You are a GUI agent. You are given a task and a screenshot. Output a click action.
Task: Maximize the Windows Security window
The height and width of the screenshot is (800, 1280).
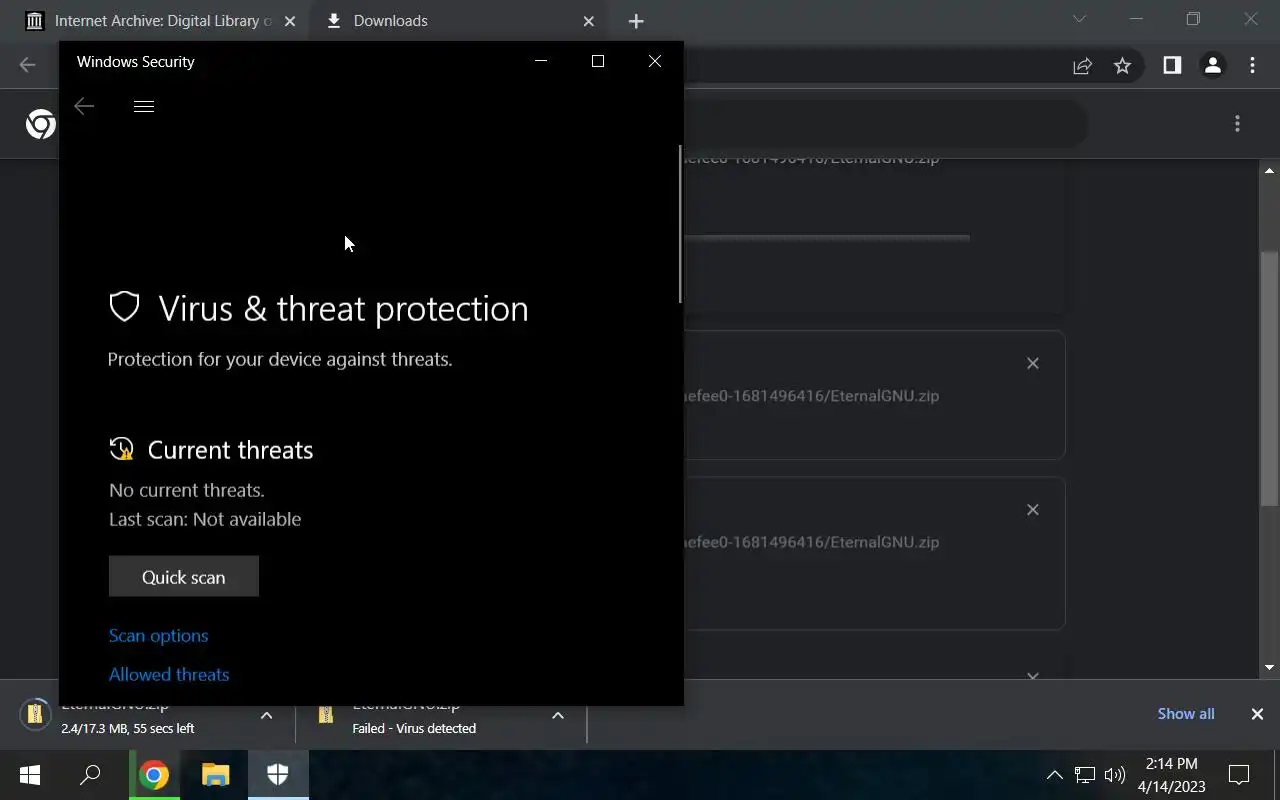(598, 61)
